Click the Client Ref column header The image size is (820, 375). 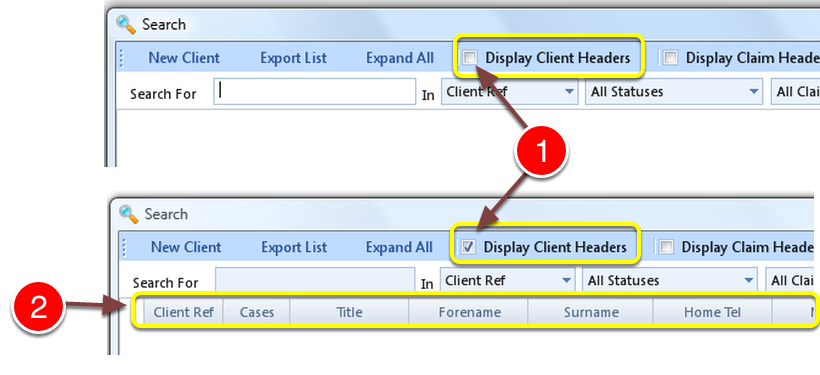pos(183,312)
